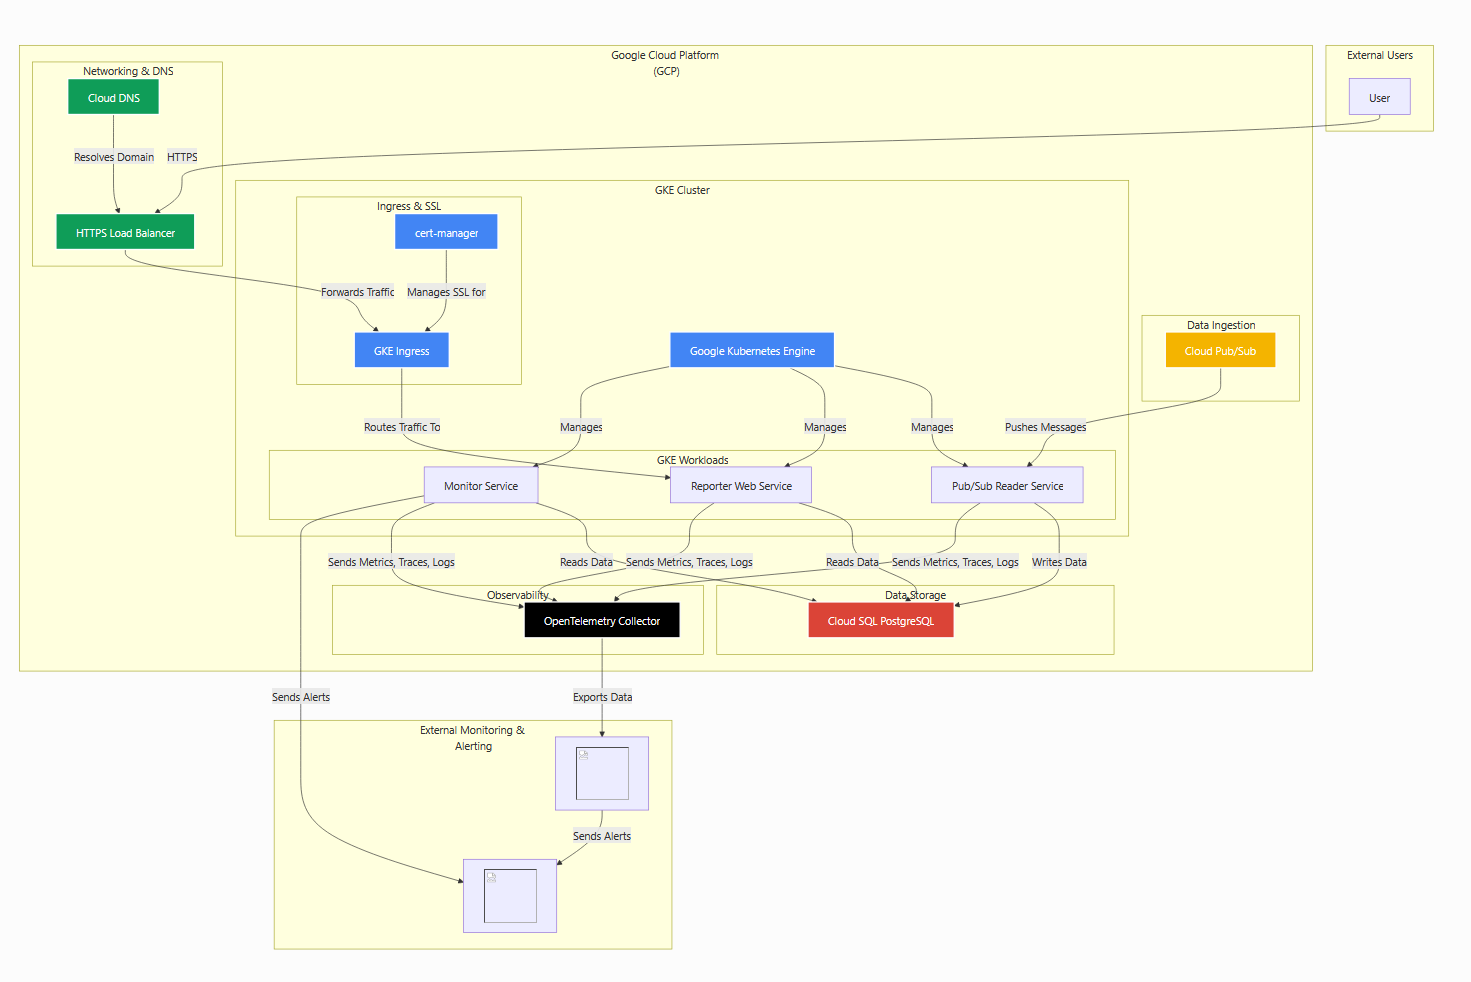Click the Forwards Traffic edge label
Viewport: 1471px width, 982px height.
(x=357, y=292)
